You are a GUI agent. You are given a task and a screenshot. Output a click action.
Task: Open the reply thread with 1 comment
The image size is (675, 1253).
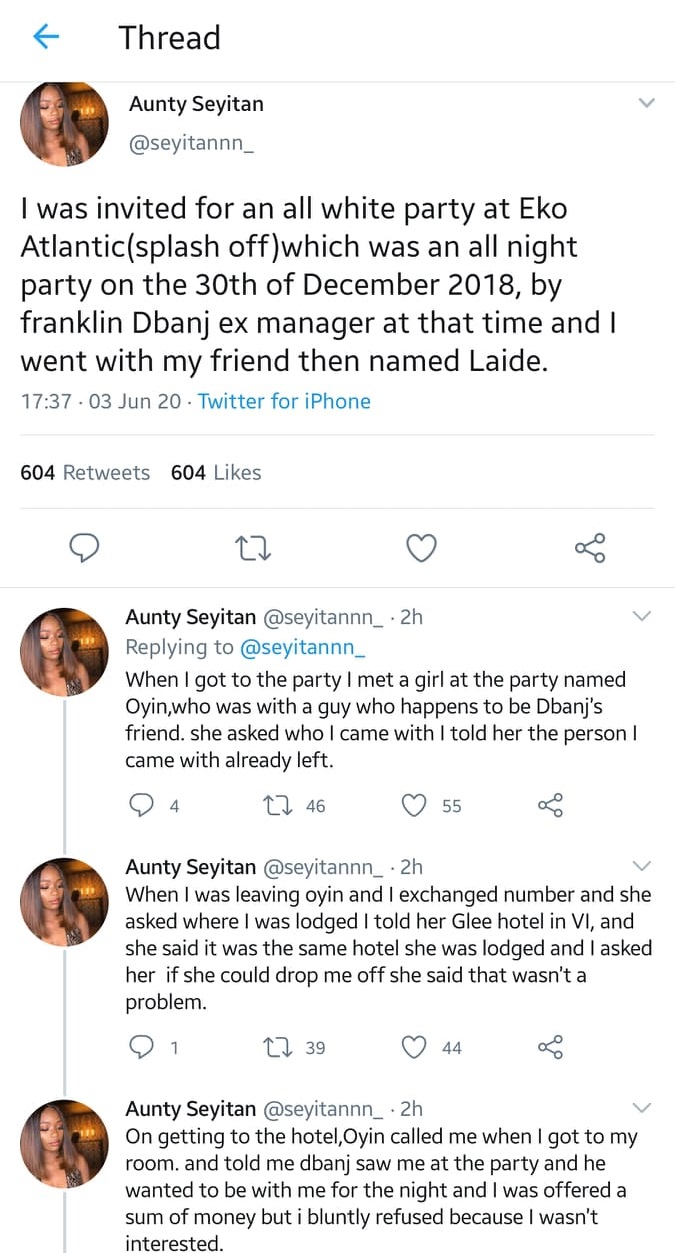click(143, 1047)
